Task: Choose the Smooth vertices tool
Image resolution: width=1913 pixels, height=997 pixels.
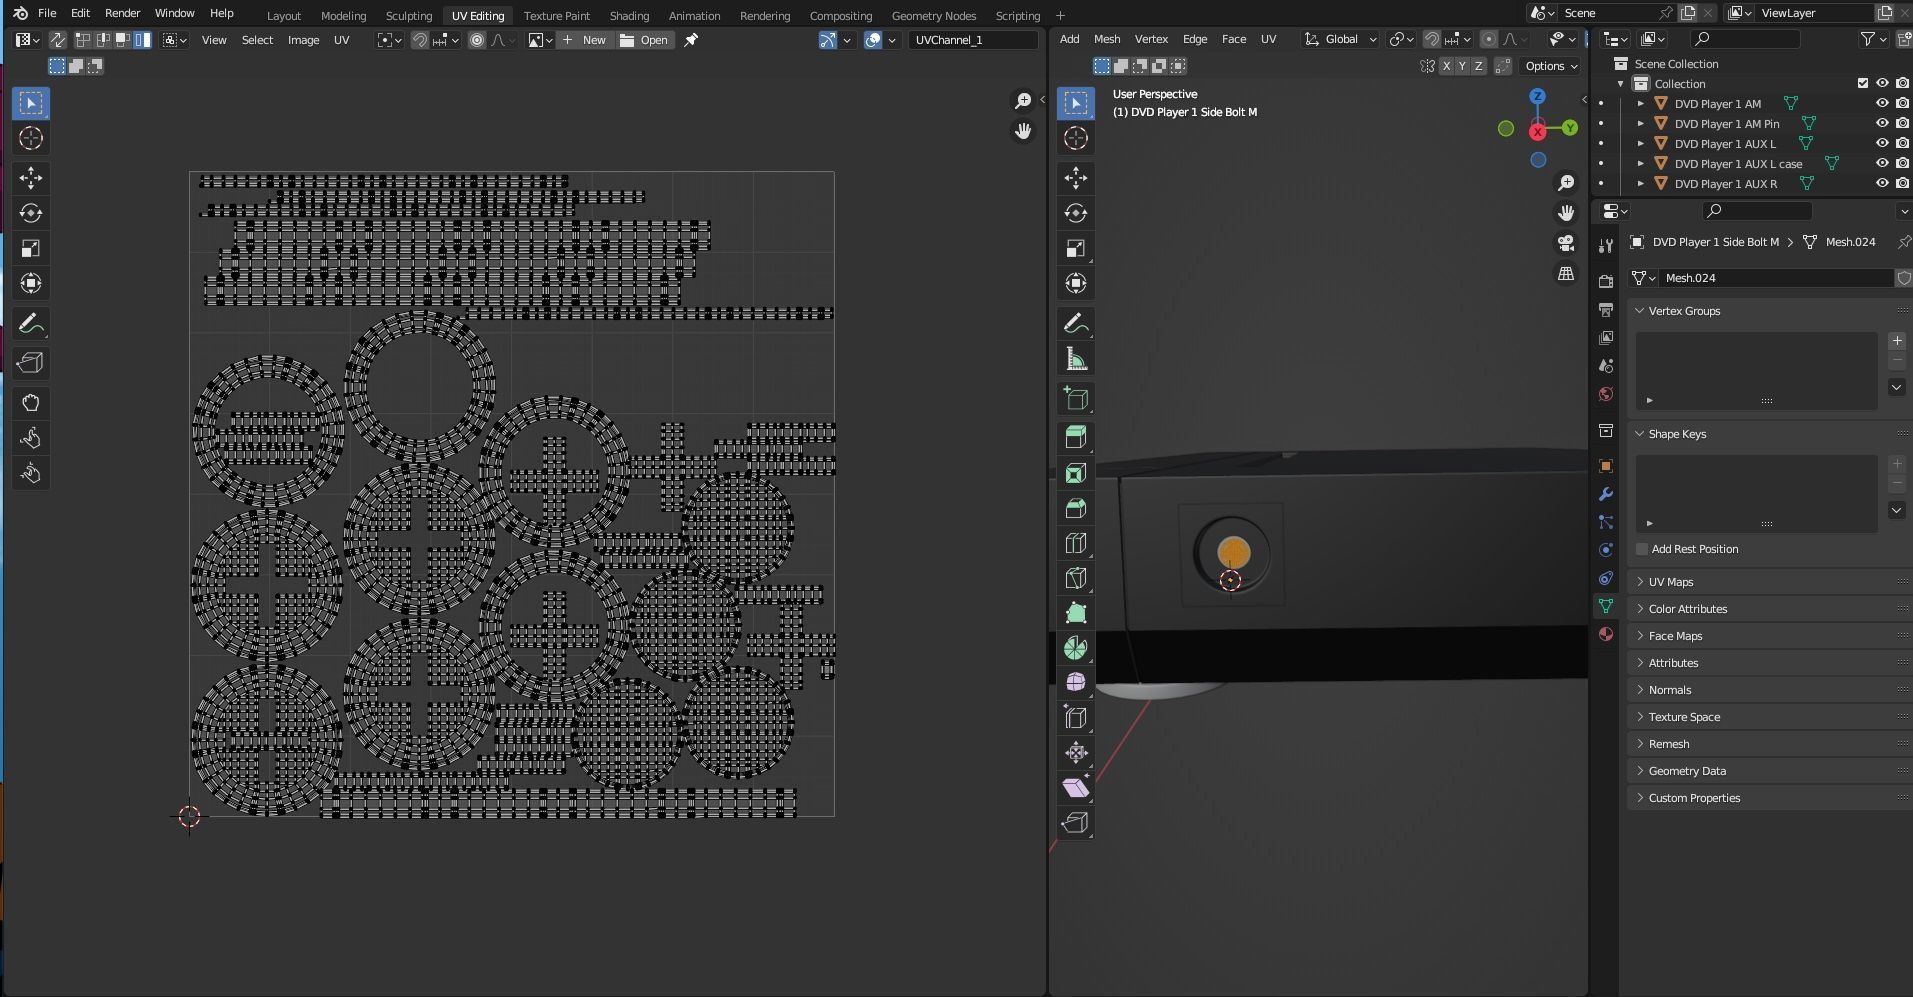Action: [x=1076, y=682]
